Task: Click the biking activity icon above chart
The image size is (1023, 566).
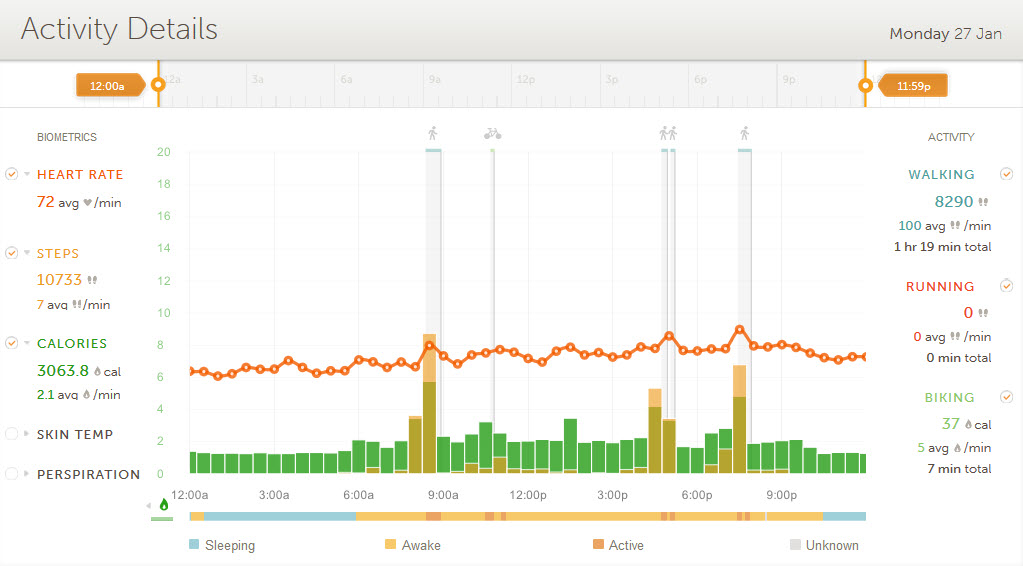Action: click(x=491, y=133)
